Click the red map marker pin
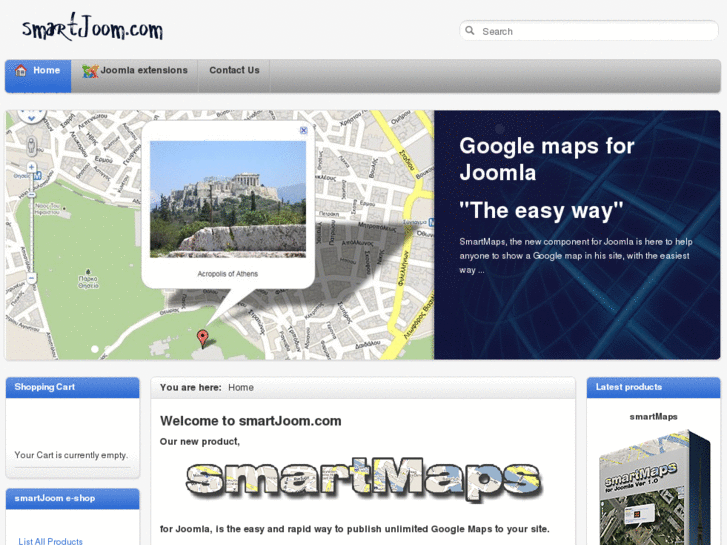 point(203,338)
